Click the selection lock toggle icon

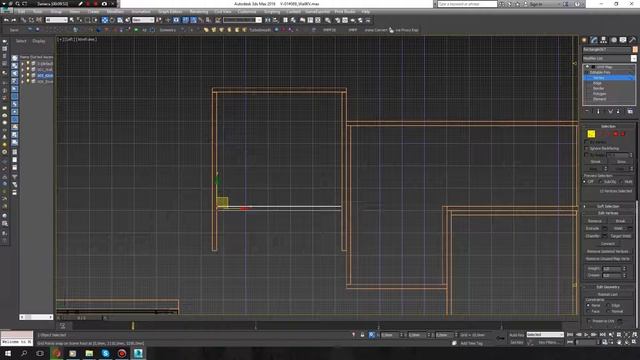pos(362,335)
